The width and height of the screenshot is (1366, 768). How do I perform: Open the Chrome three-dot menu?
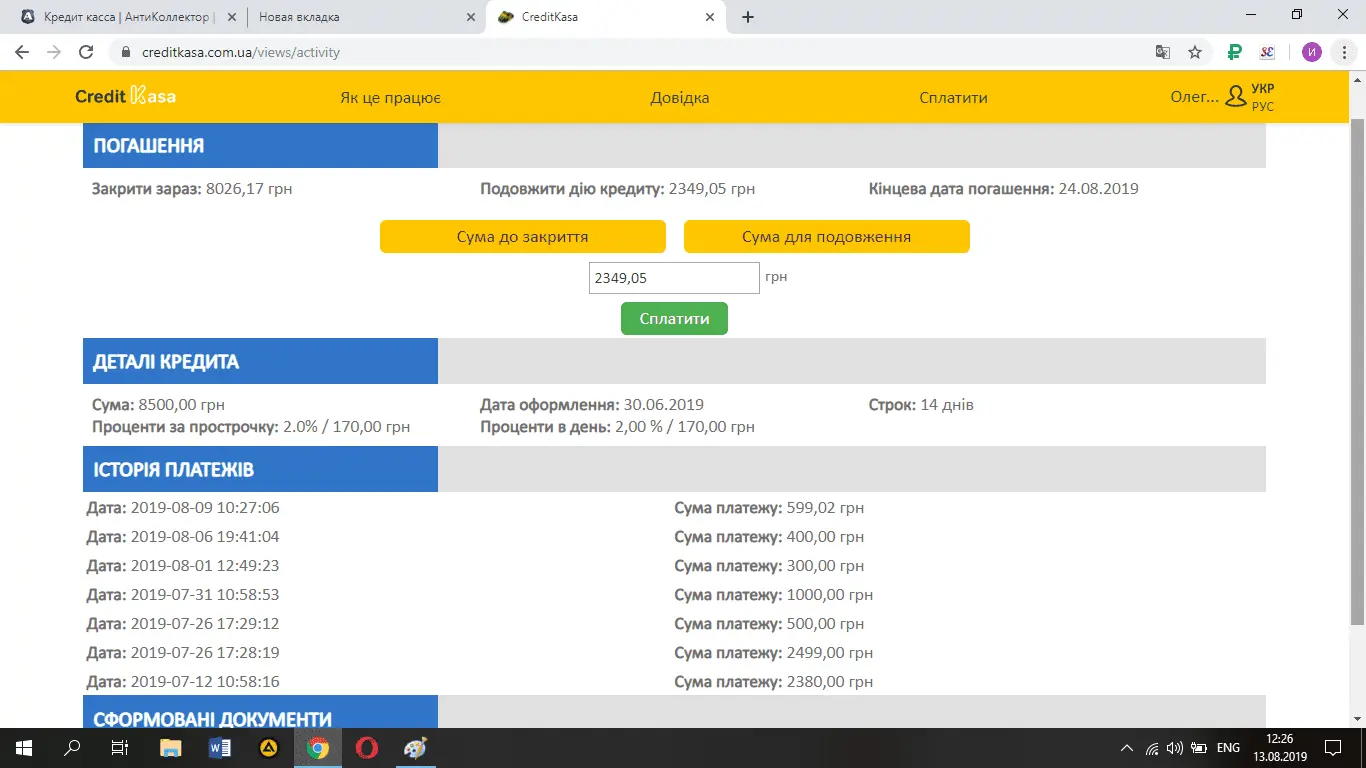(1345, 52)
